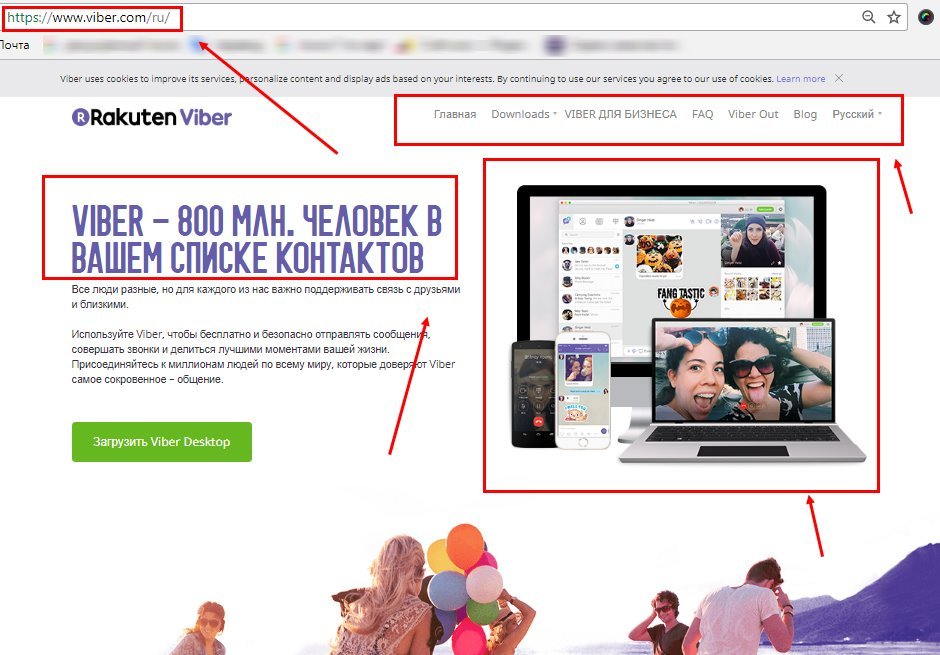
Task: Open the FAQ menu item
Action: click(x=703, y=114)
